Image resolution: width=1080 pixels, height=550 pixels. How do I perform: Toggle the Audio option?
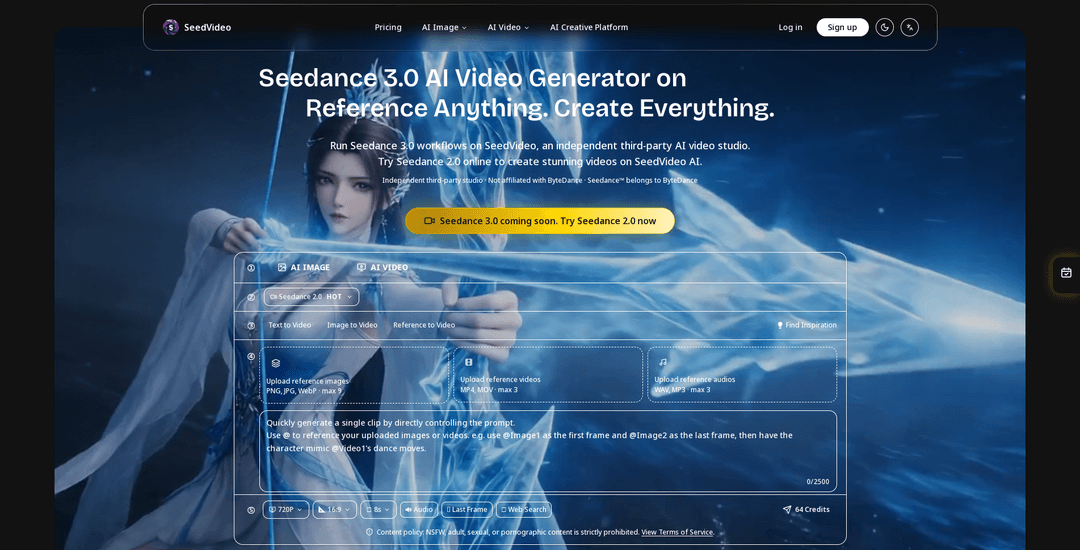click(419, 509)
